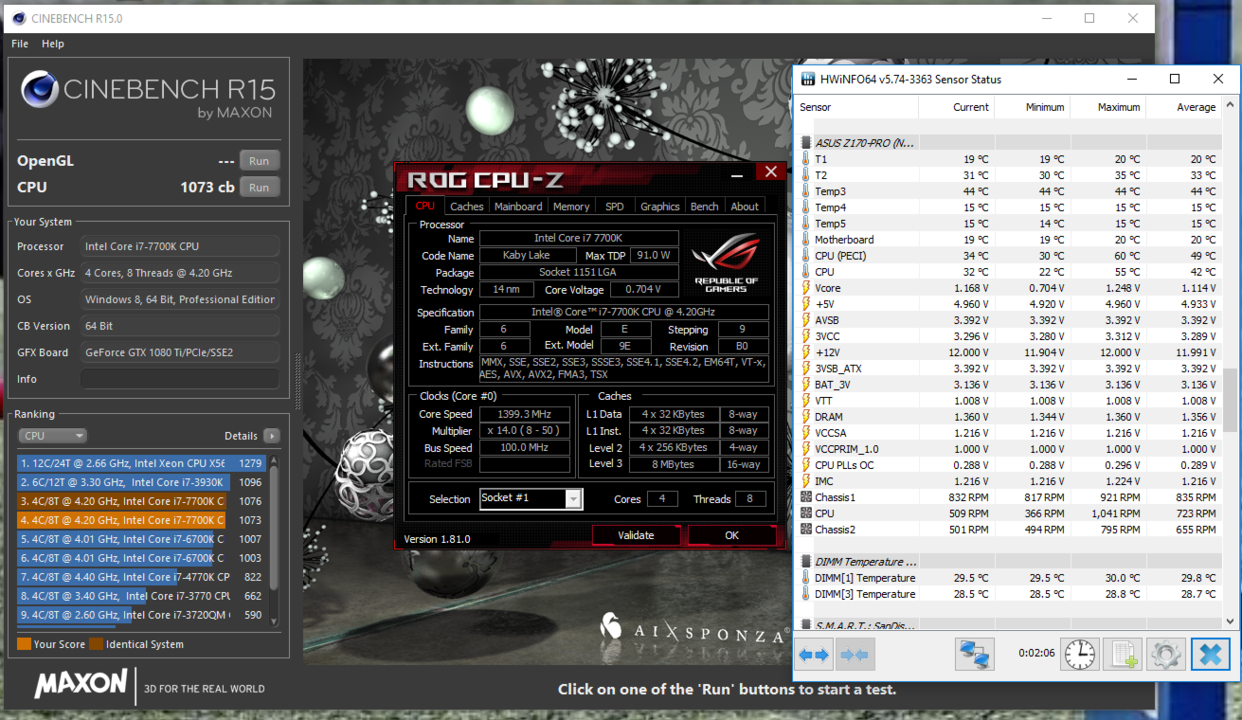
Task: Select the CPU tab in CPU-Z
Action: pos(425,206)
